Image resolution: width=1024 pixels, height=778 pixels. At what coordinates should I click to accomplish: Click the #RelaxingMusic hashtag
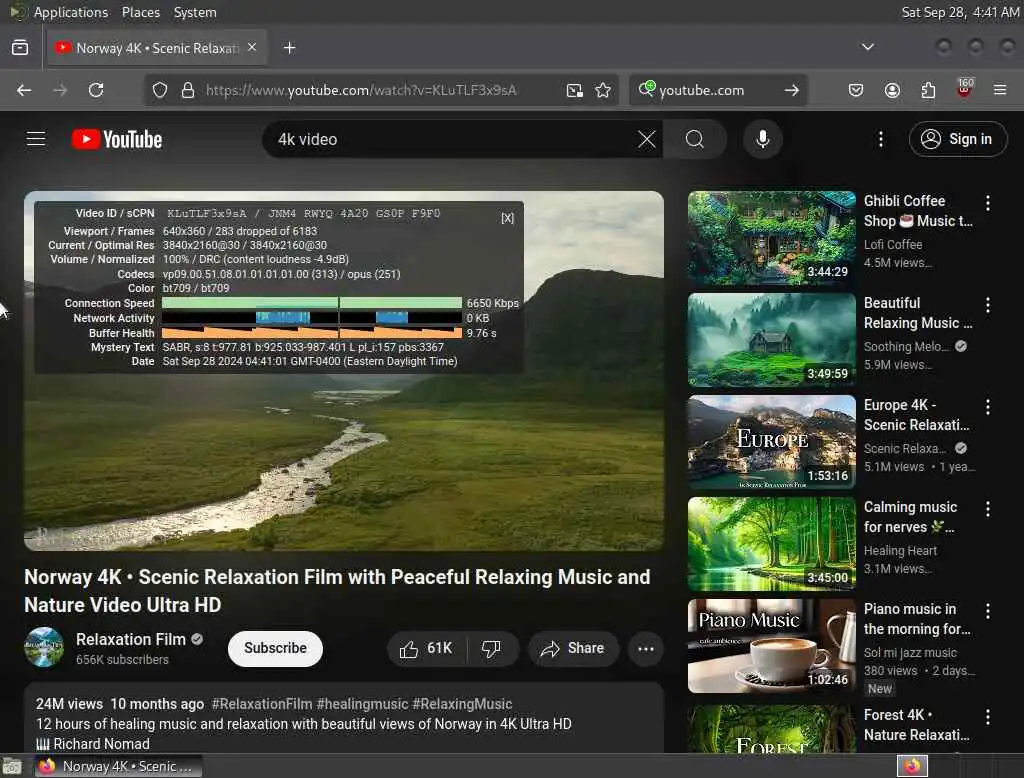(x=462, y=704)
